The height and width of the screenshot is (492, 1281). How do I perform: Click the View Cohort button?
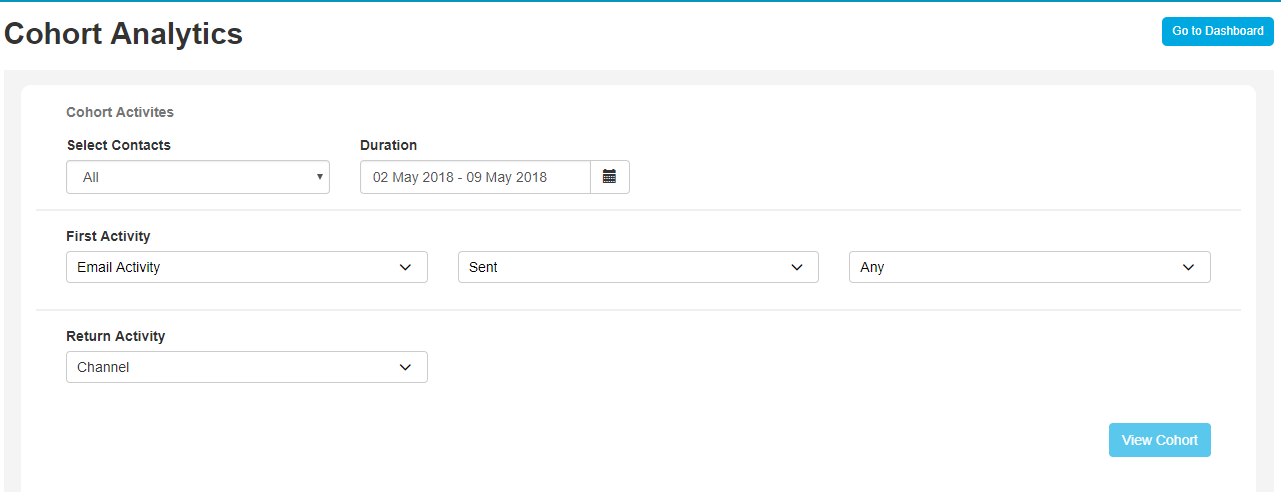pyautogui.click(x=1160, y=440)
